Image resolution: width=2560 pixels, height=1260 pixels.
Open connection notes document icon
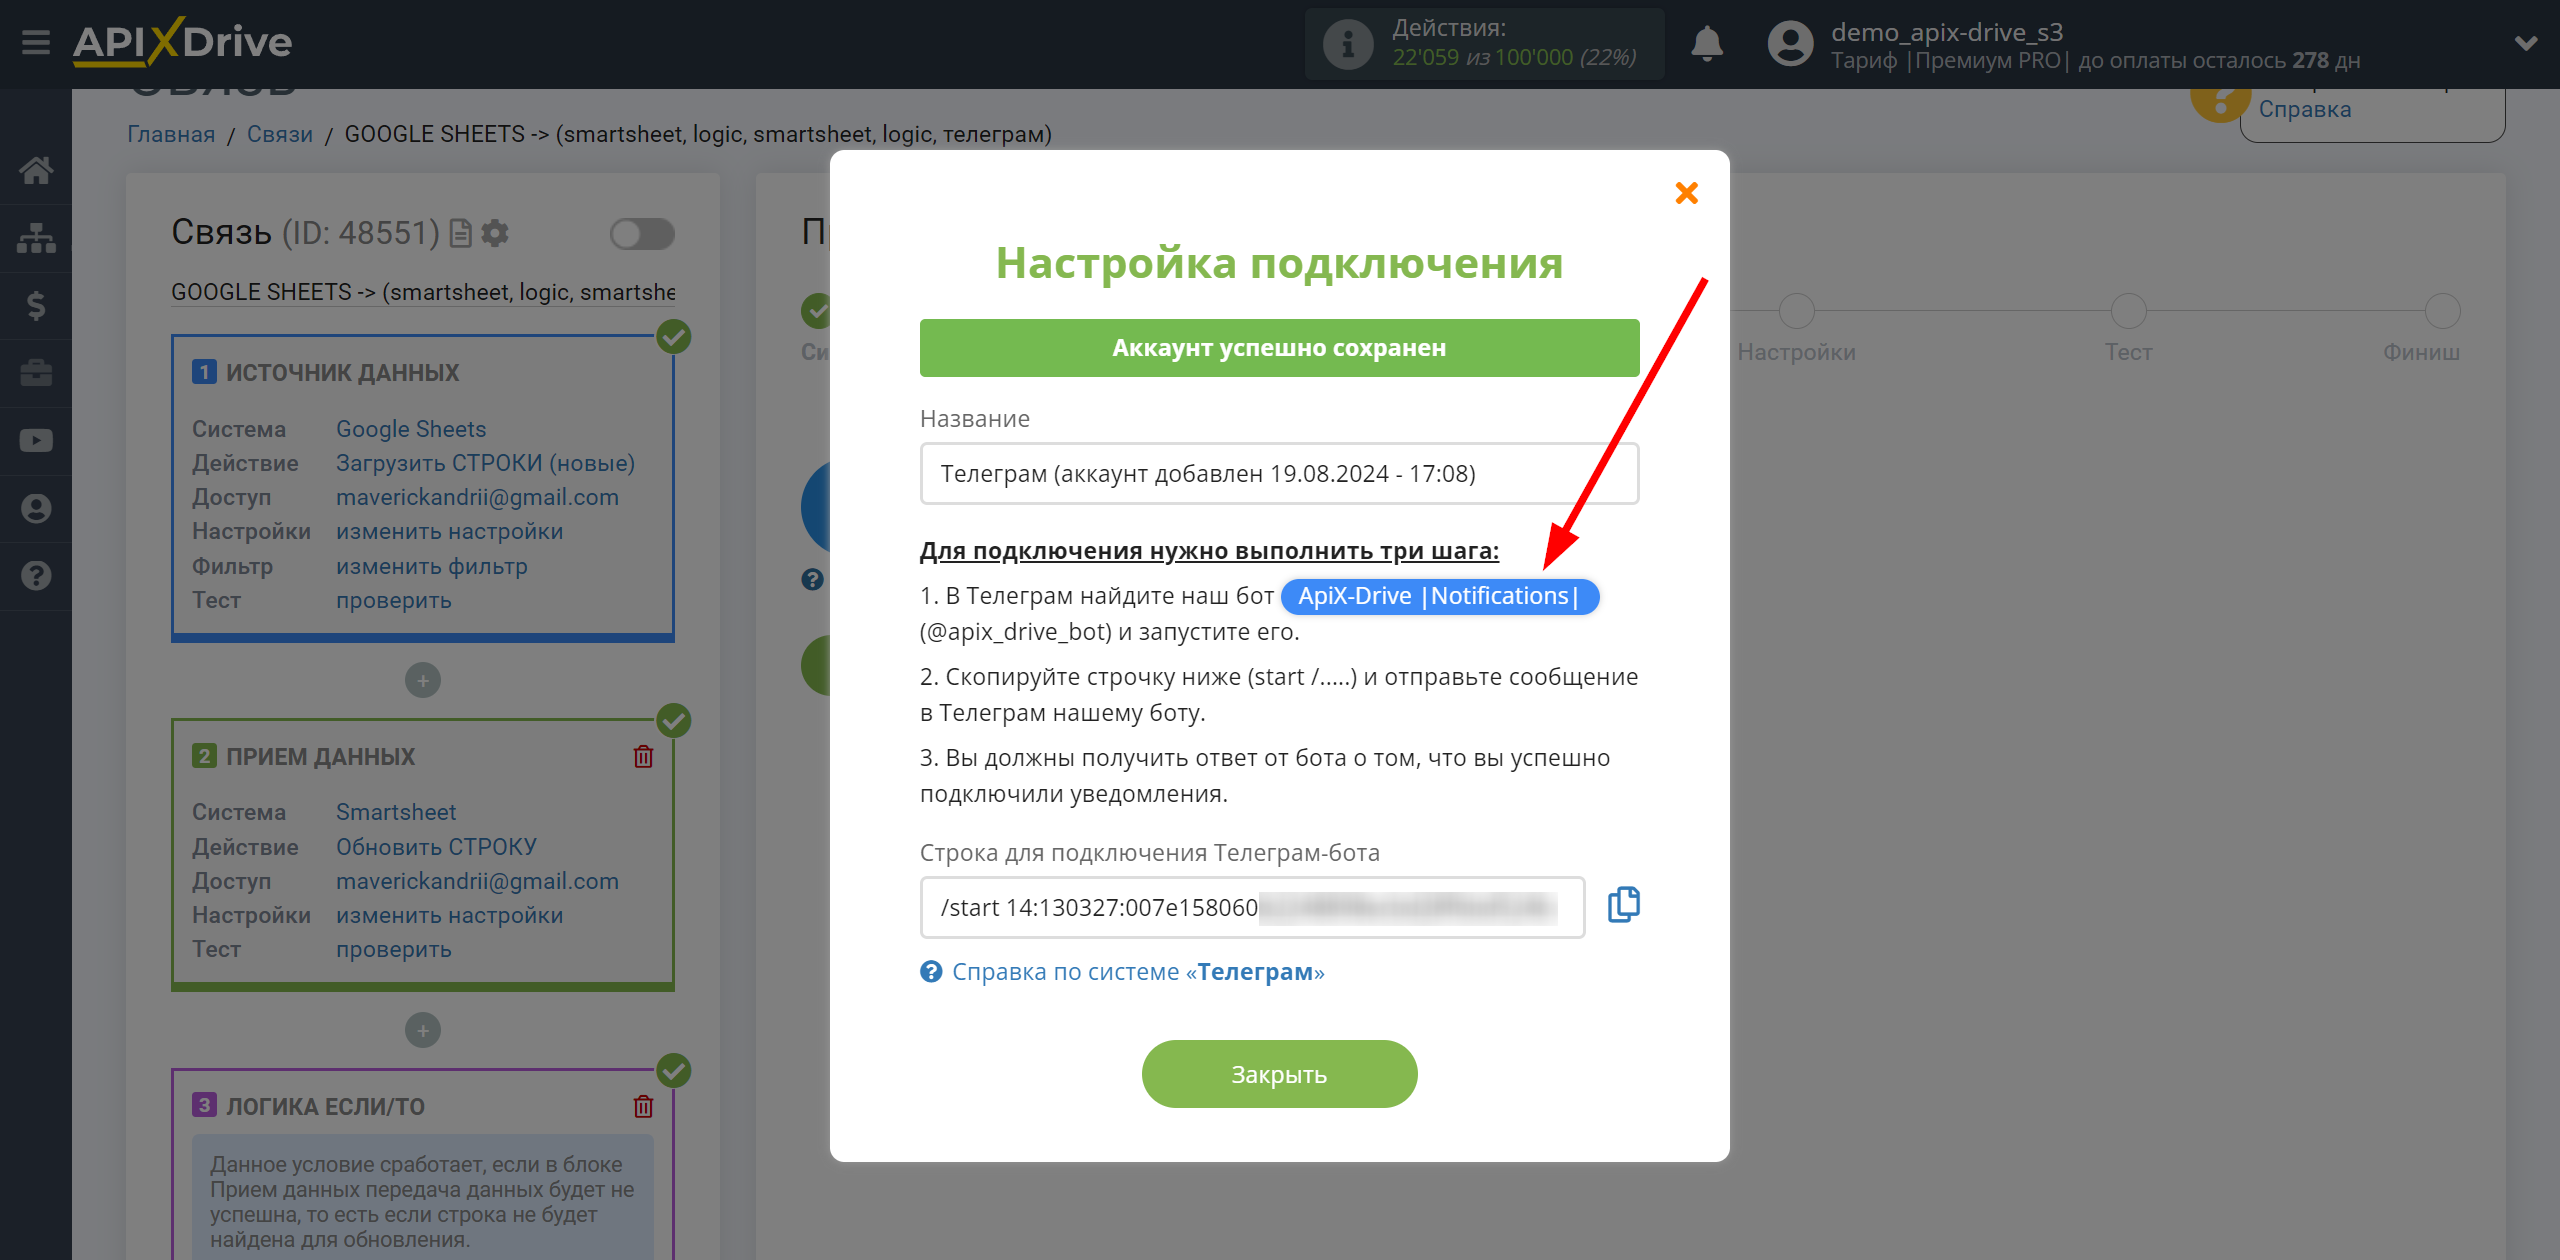460,233
